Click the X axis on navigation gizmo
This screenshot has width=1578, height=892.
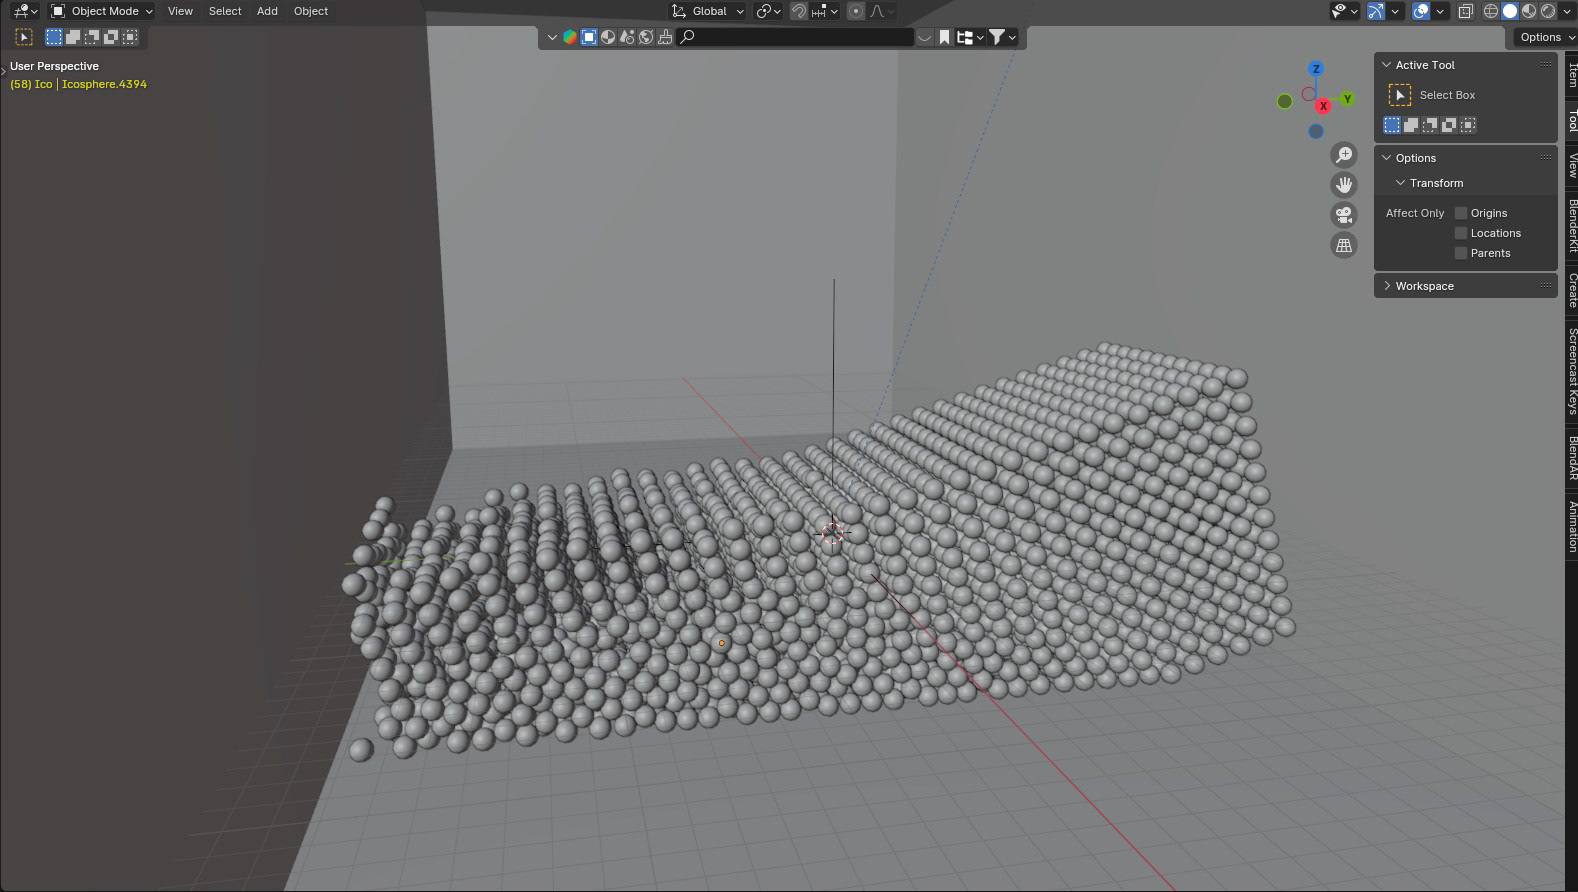(1323, 106)
